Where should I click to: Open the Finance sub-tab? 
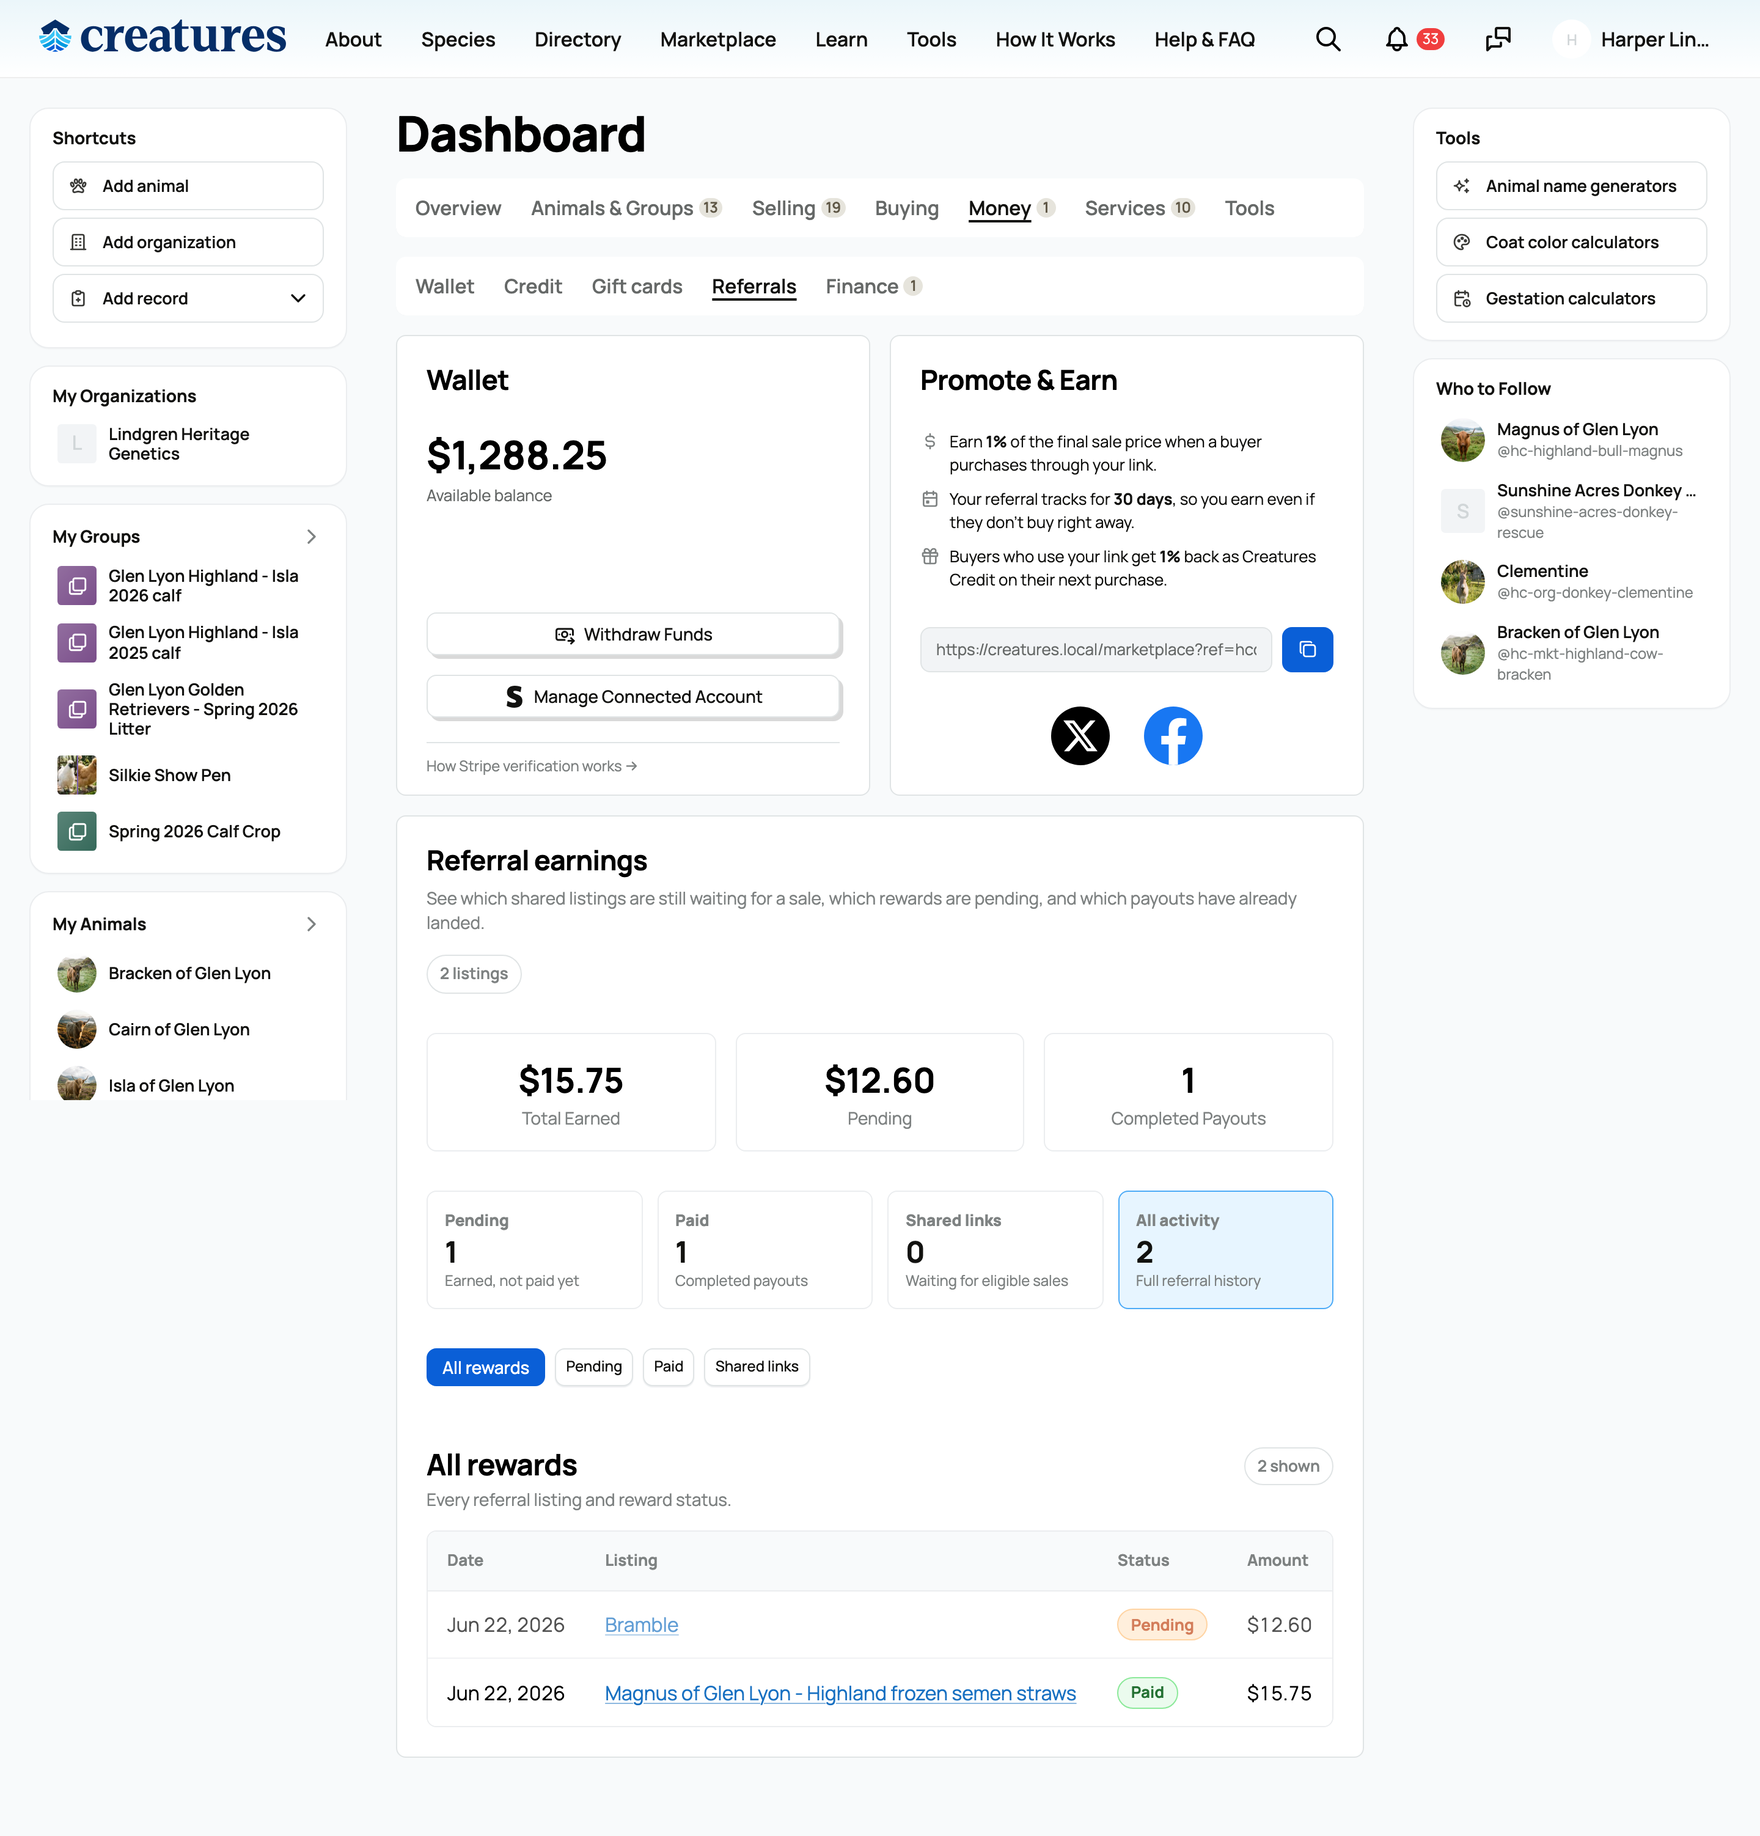[x=874, y=286]
